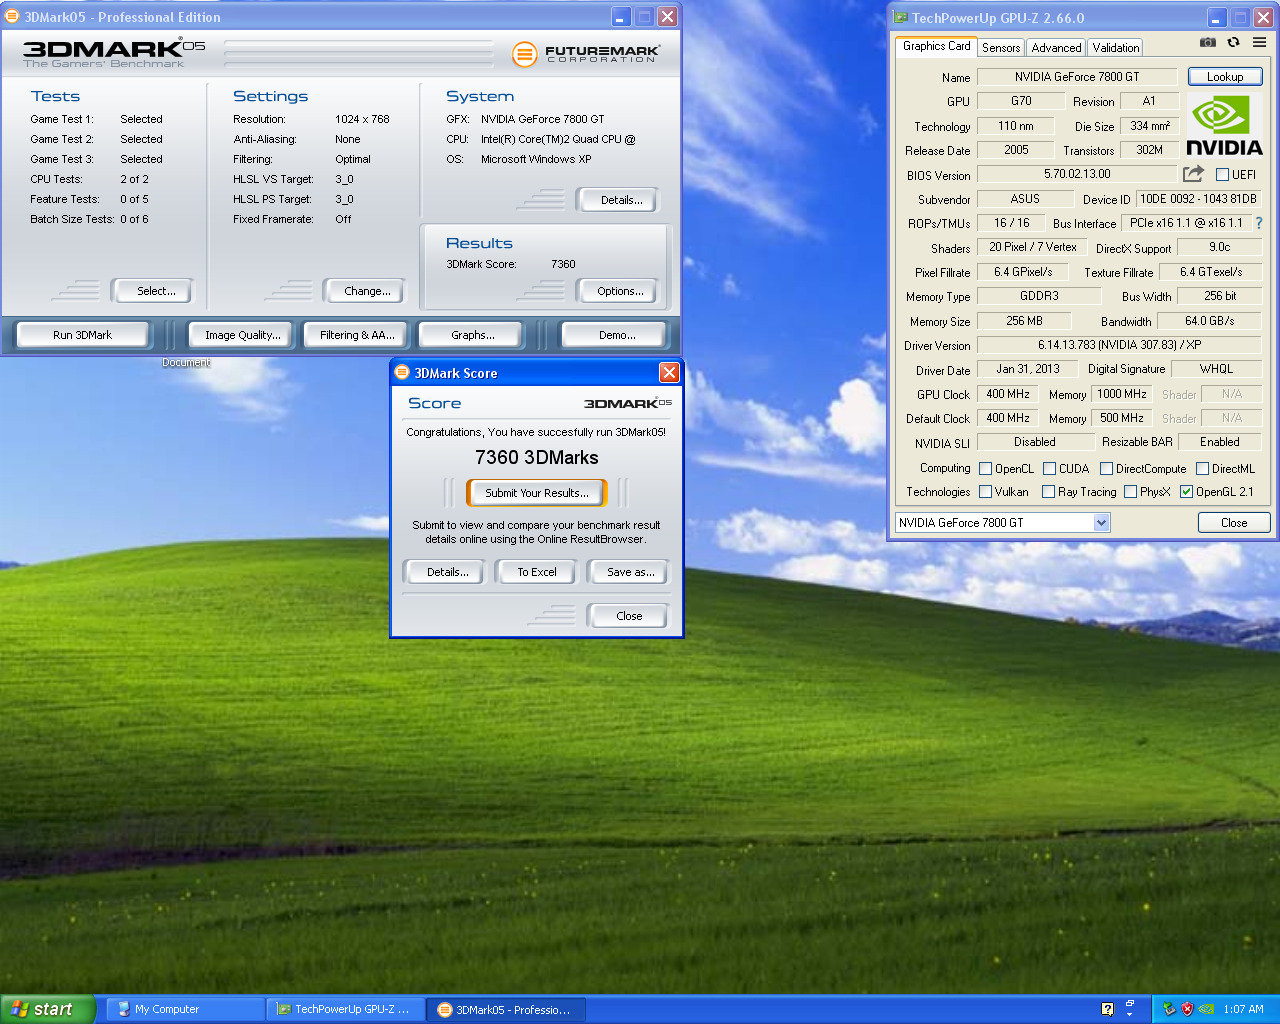Click the Device ID value field
Image resolution: width=1280 pixels, height=1024 pixels.
click(1199, 199)
